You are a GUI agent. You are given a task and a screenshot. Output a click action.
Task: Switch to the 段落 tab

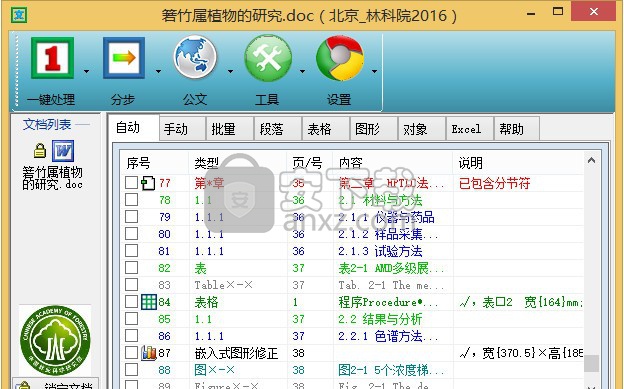pos(278,129)
